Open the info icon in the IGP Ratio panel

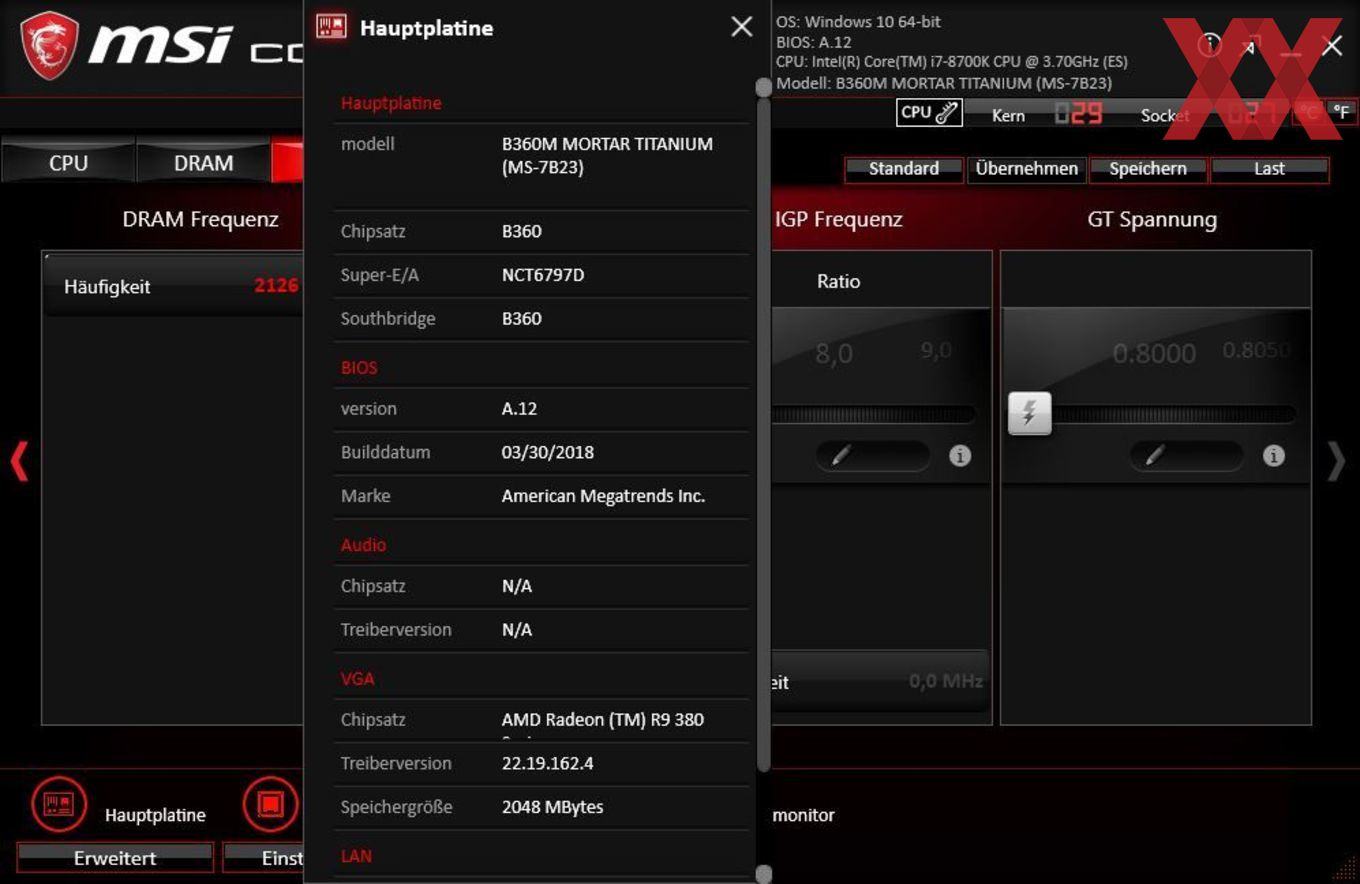[959, 456]
